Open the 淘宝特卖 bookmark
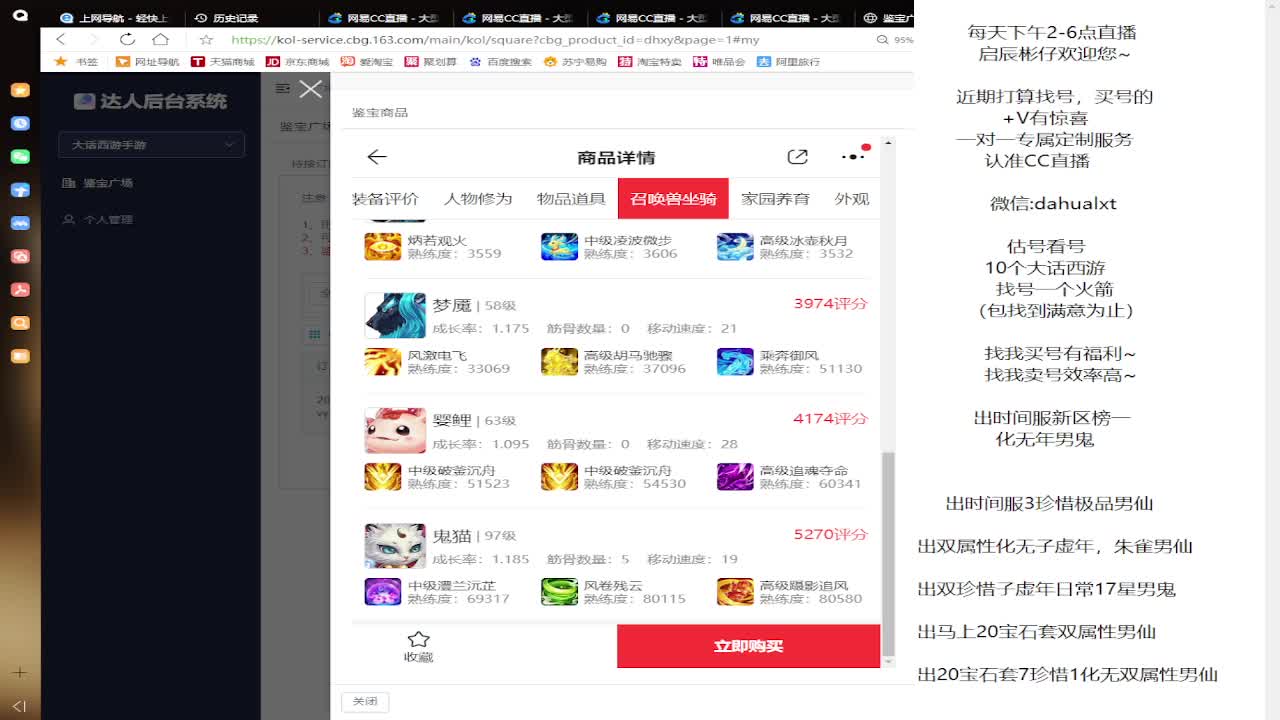This screenshot has width=1280, height=720. click(650, 61)
